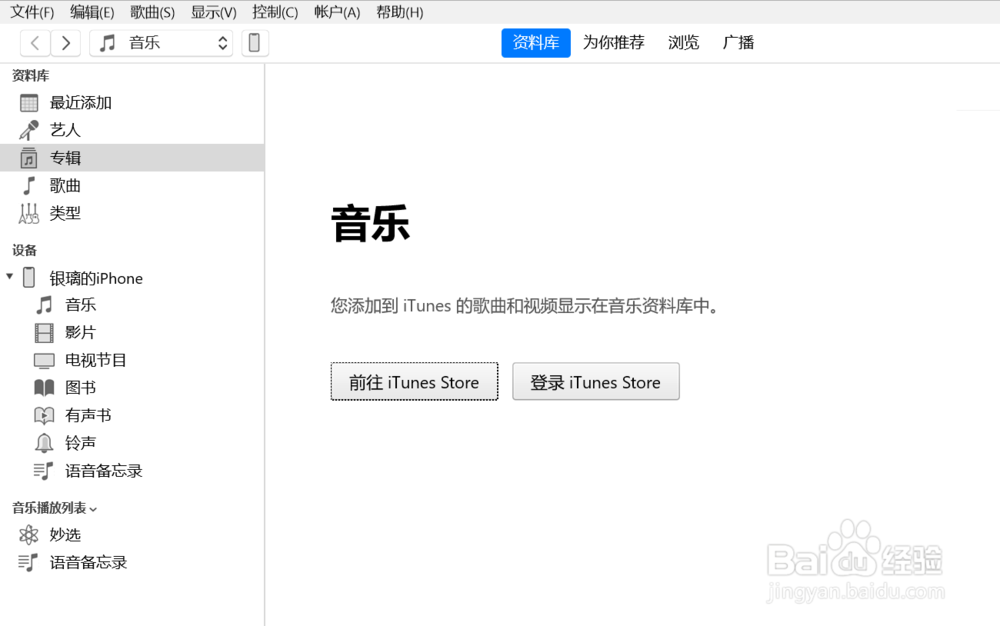Click the playlist 语音备忘录 icon at bottom
Viewport: 1000px width, 626px height.
click(x=28, y=562)
